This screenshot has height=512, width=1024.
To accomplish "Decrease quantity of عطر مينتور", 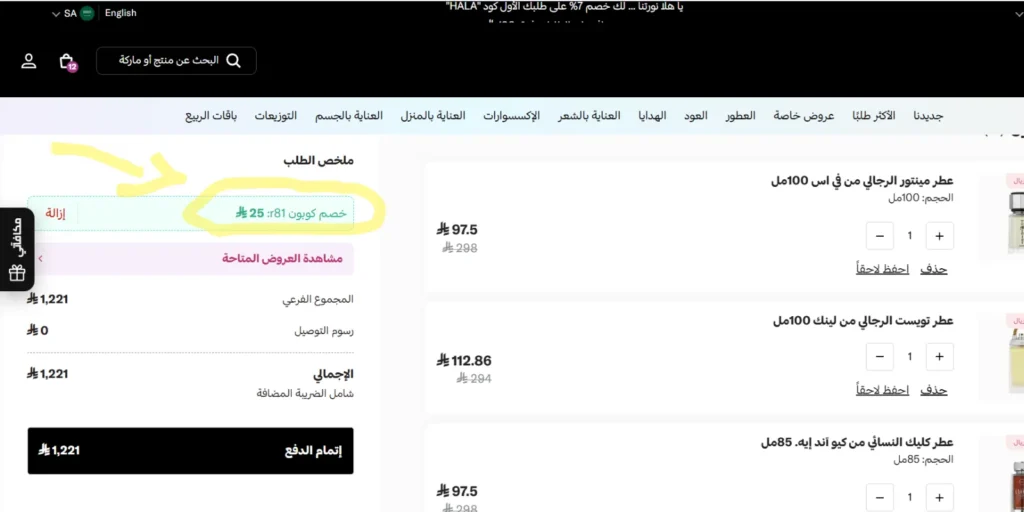I will click(880, 236).
